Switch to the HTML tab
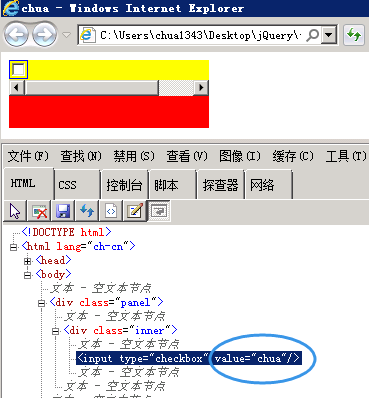This screenshot has height=398, width=369. pyautogui.click(x=29, y=183)
